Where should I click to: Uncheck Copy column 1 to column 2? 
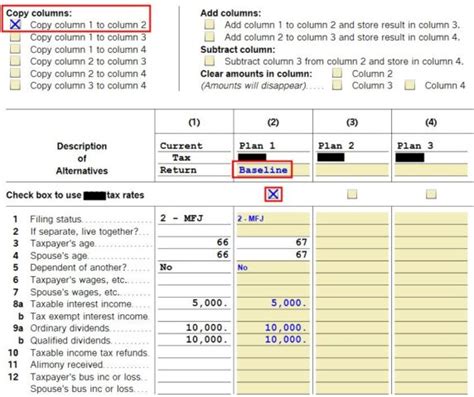15,24
